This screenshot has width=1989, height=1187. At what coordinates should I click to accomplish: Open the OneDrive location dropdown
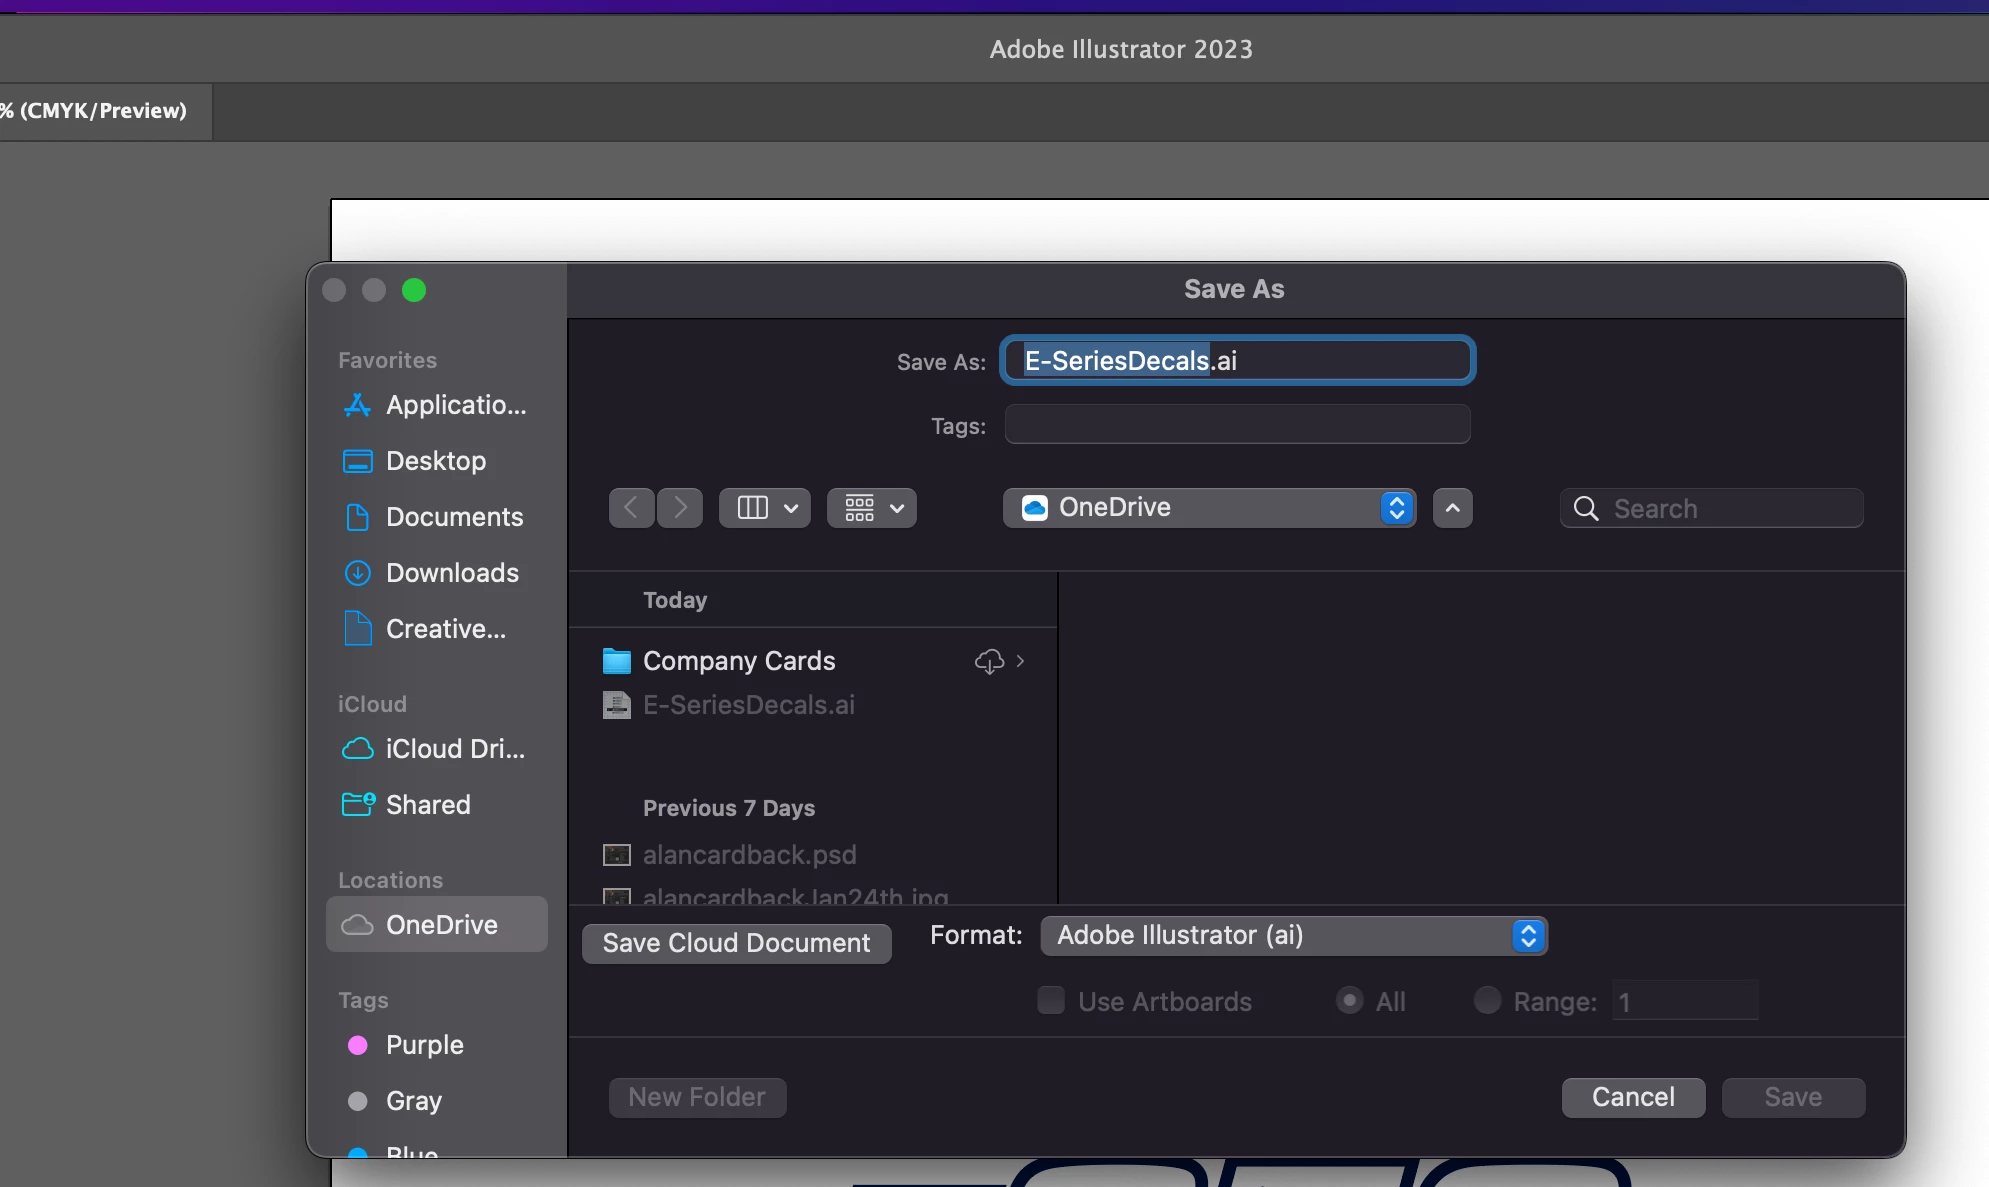tap(1208, 508)
